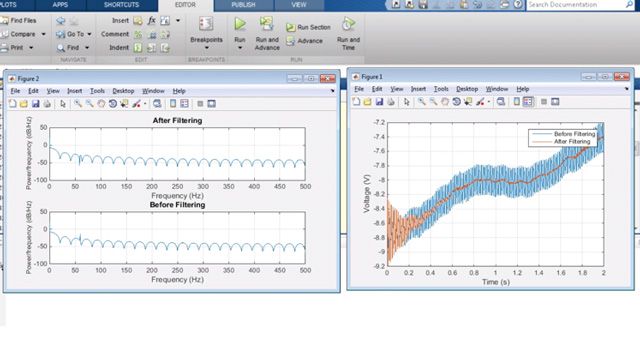The image size is (640, 360).
Task: Click the Run Section button
Action: (x=308, y=27)
